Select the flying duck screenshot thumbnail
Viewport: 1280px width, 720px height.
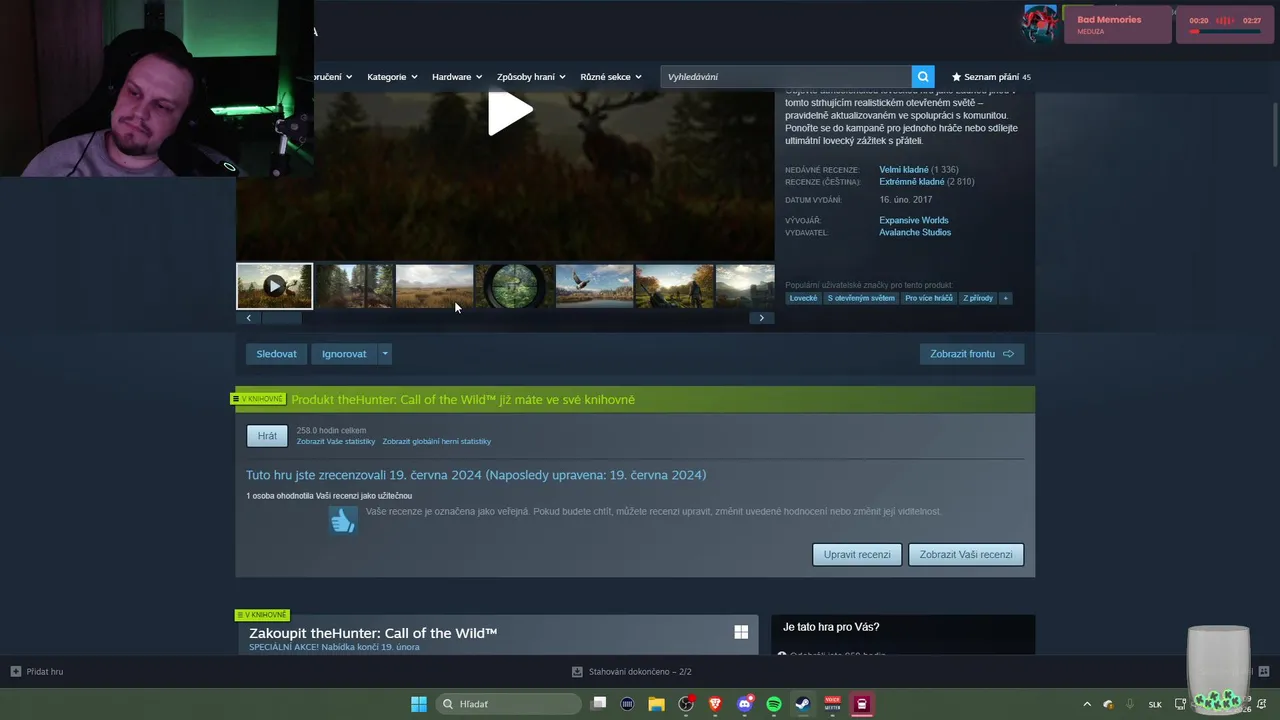pyautogui.click(x=594, y=286)
